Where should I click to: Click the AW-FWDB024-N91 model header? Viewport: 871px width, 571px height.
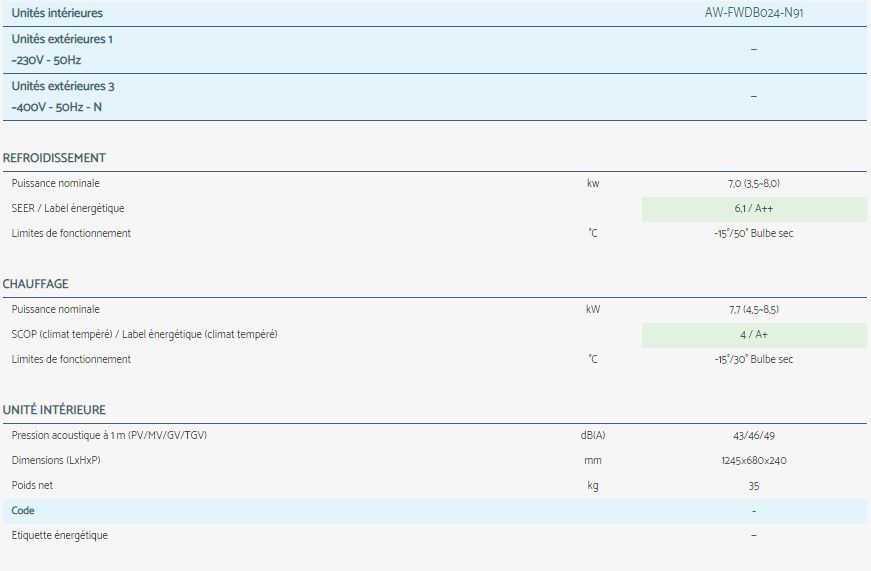pos(753,13)
